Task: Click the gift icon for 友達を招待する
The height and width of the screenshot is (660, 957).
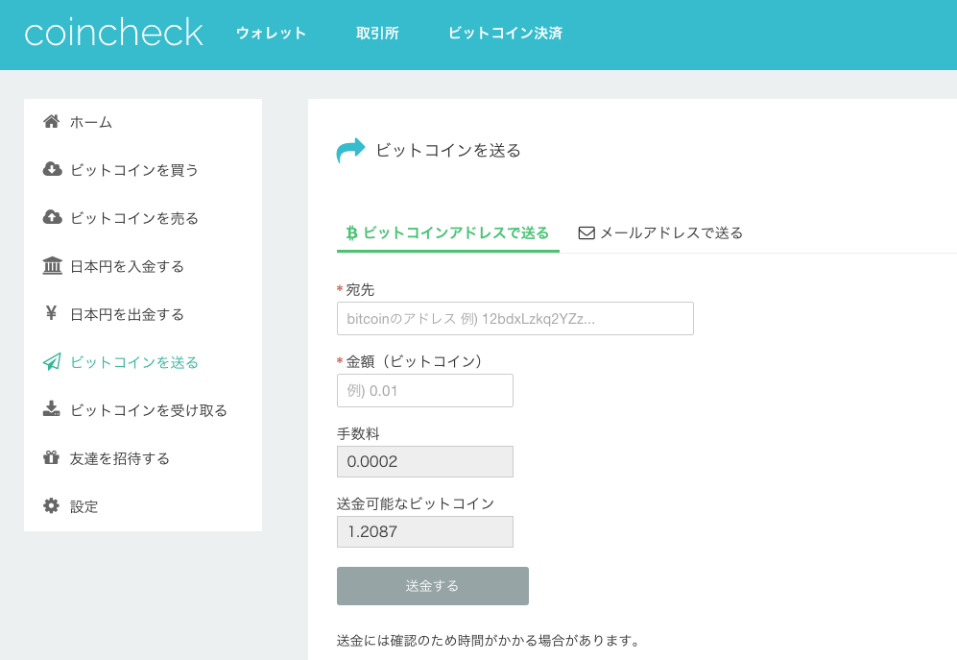Action: click(51, 457)
